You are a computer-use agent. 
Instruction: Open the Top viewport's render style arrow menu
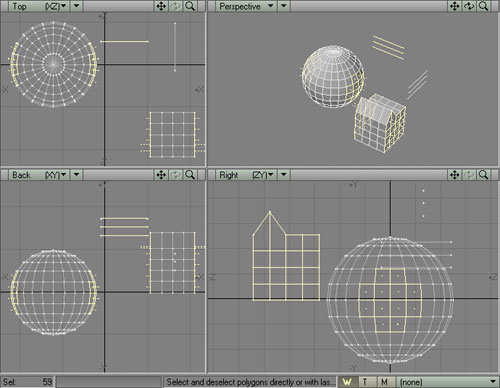[77, 6]
